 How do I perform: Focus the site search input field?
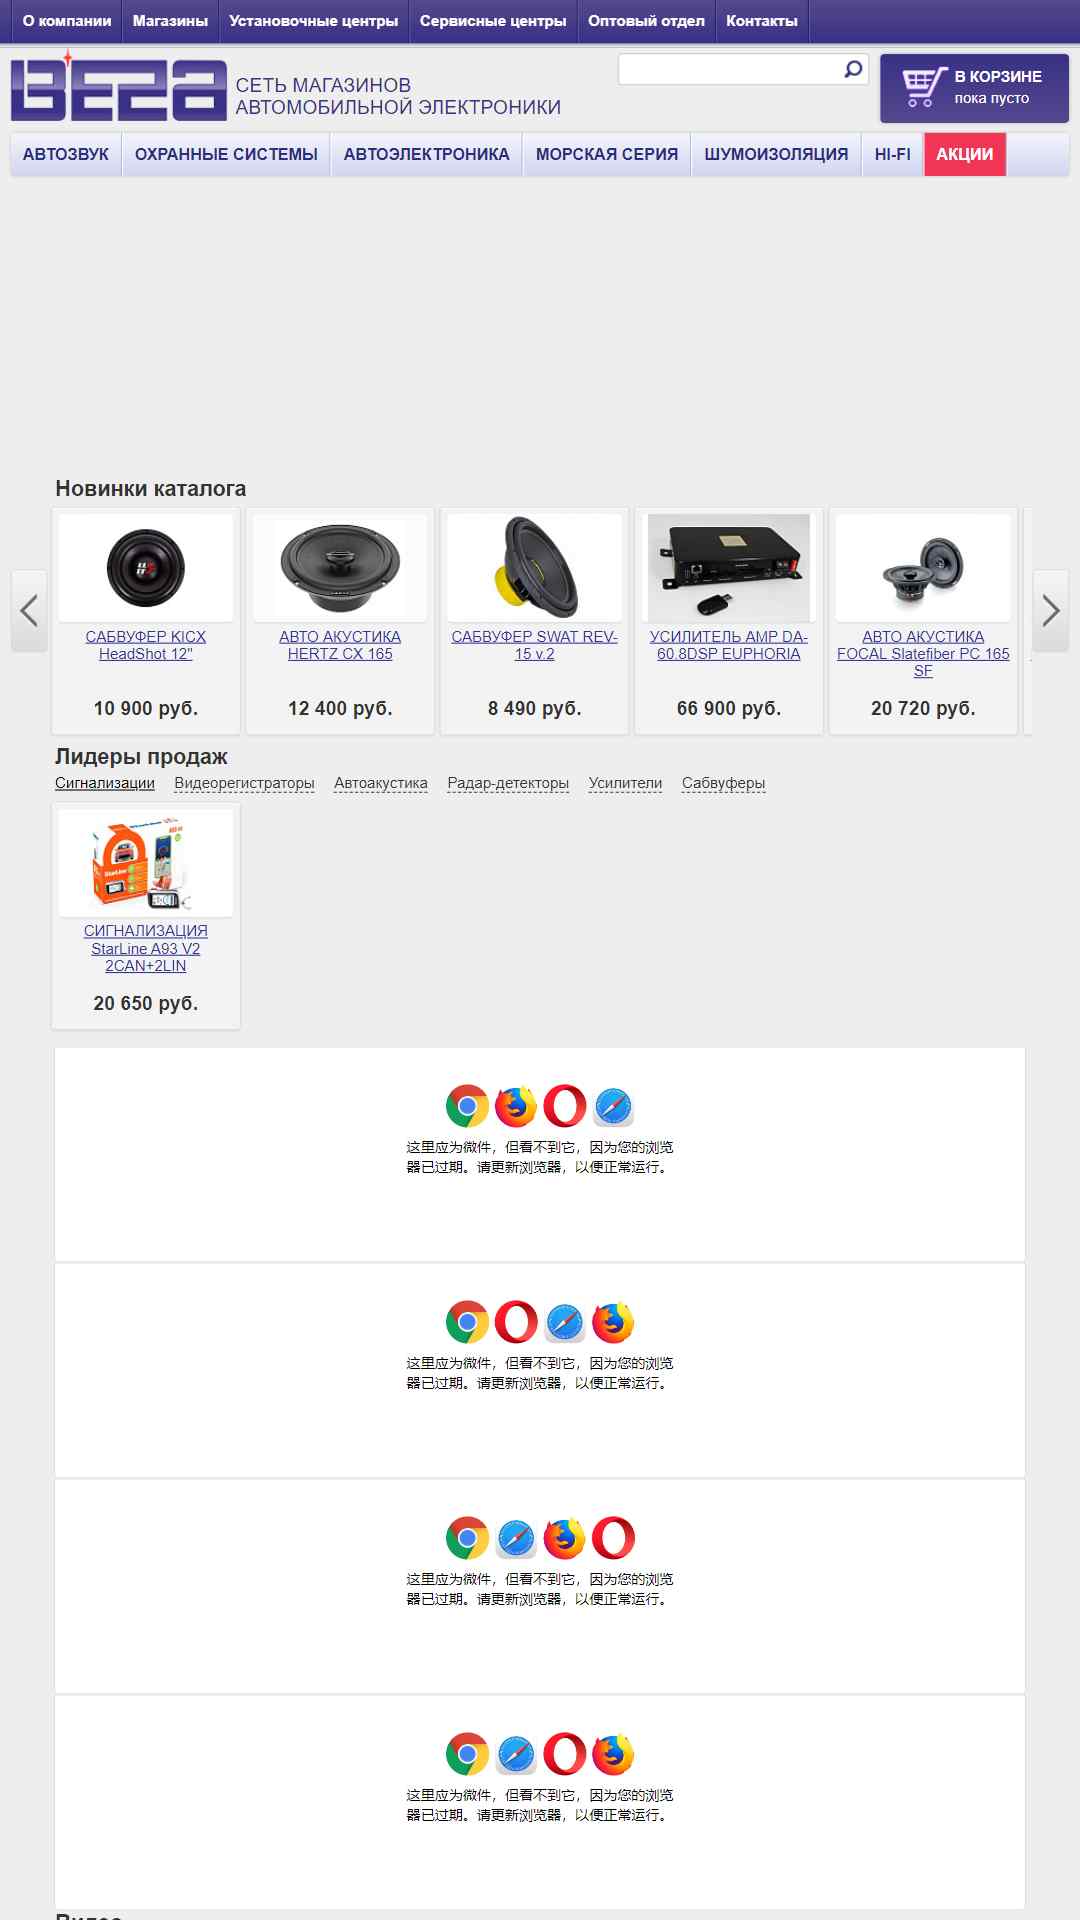click(731, 69)
